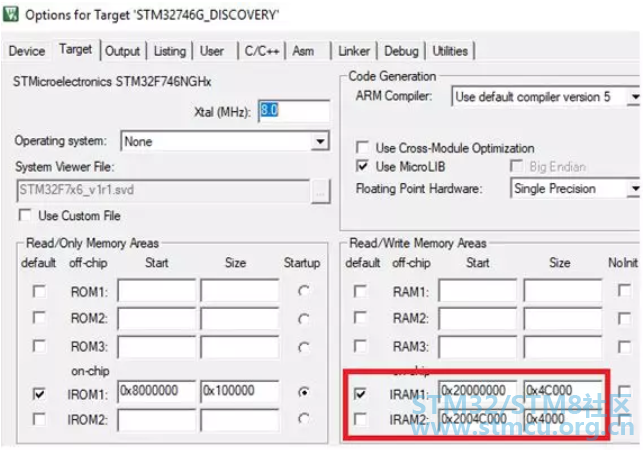
Task: Click the IRAM1 Size field 0x4C000
Action: 563,391
